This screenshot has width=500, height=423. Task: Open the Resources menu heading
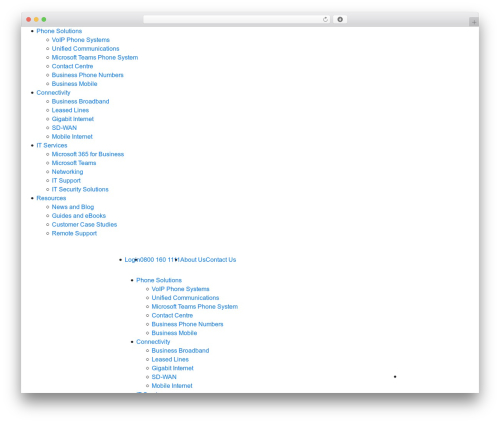51,198
